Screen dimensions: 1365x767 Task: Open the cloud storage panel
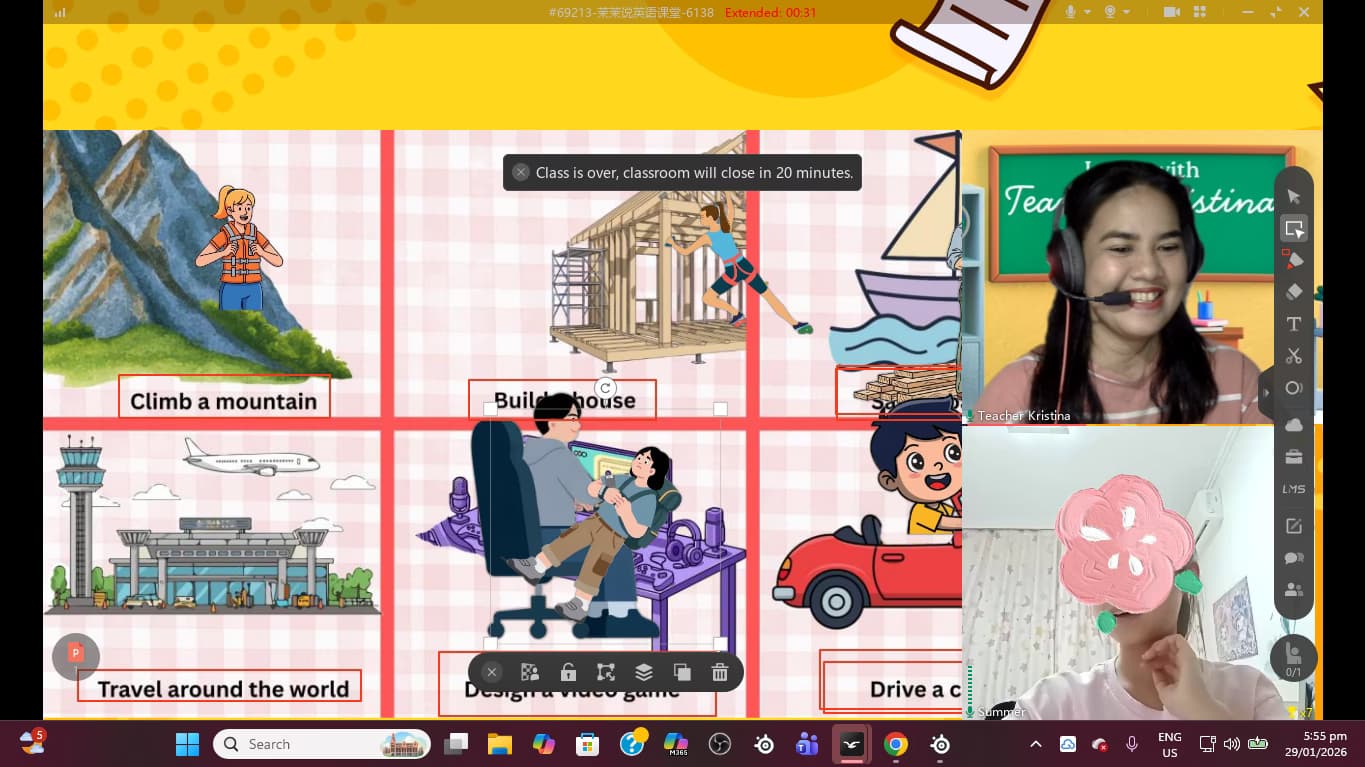tap(1293, 425)
